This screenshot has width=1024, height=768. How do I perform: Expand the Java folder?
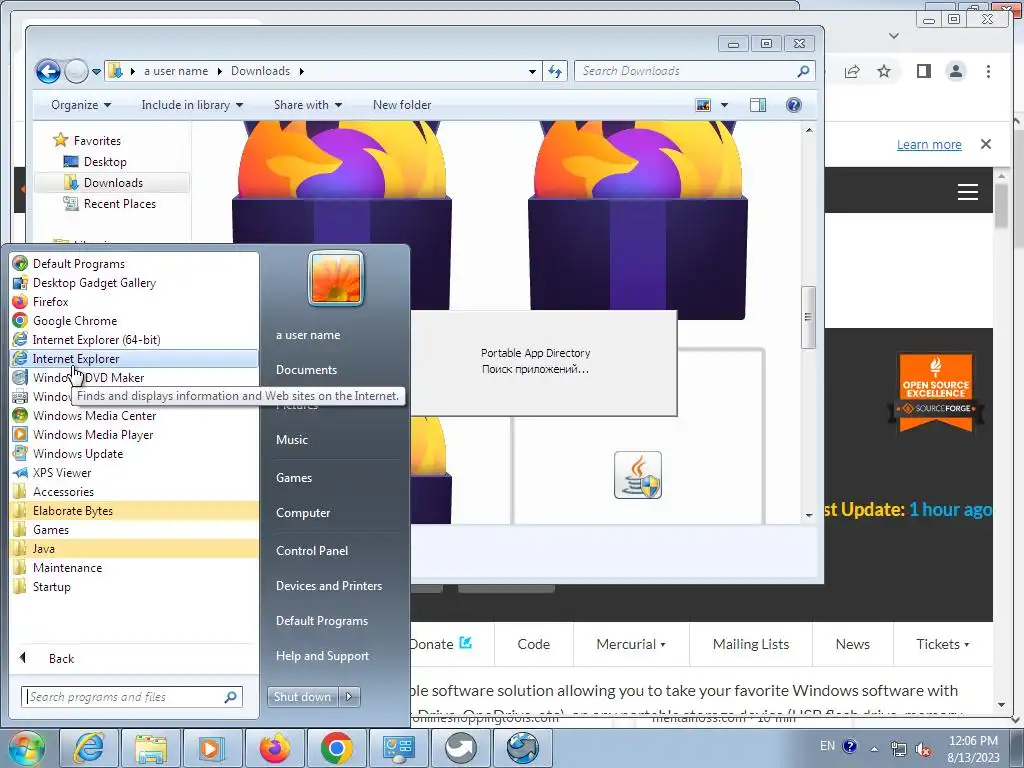coord(134,549)
